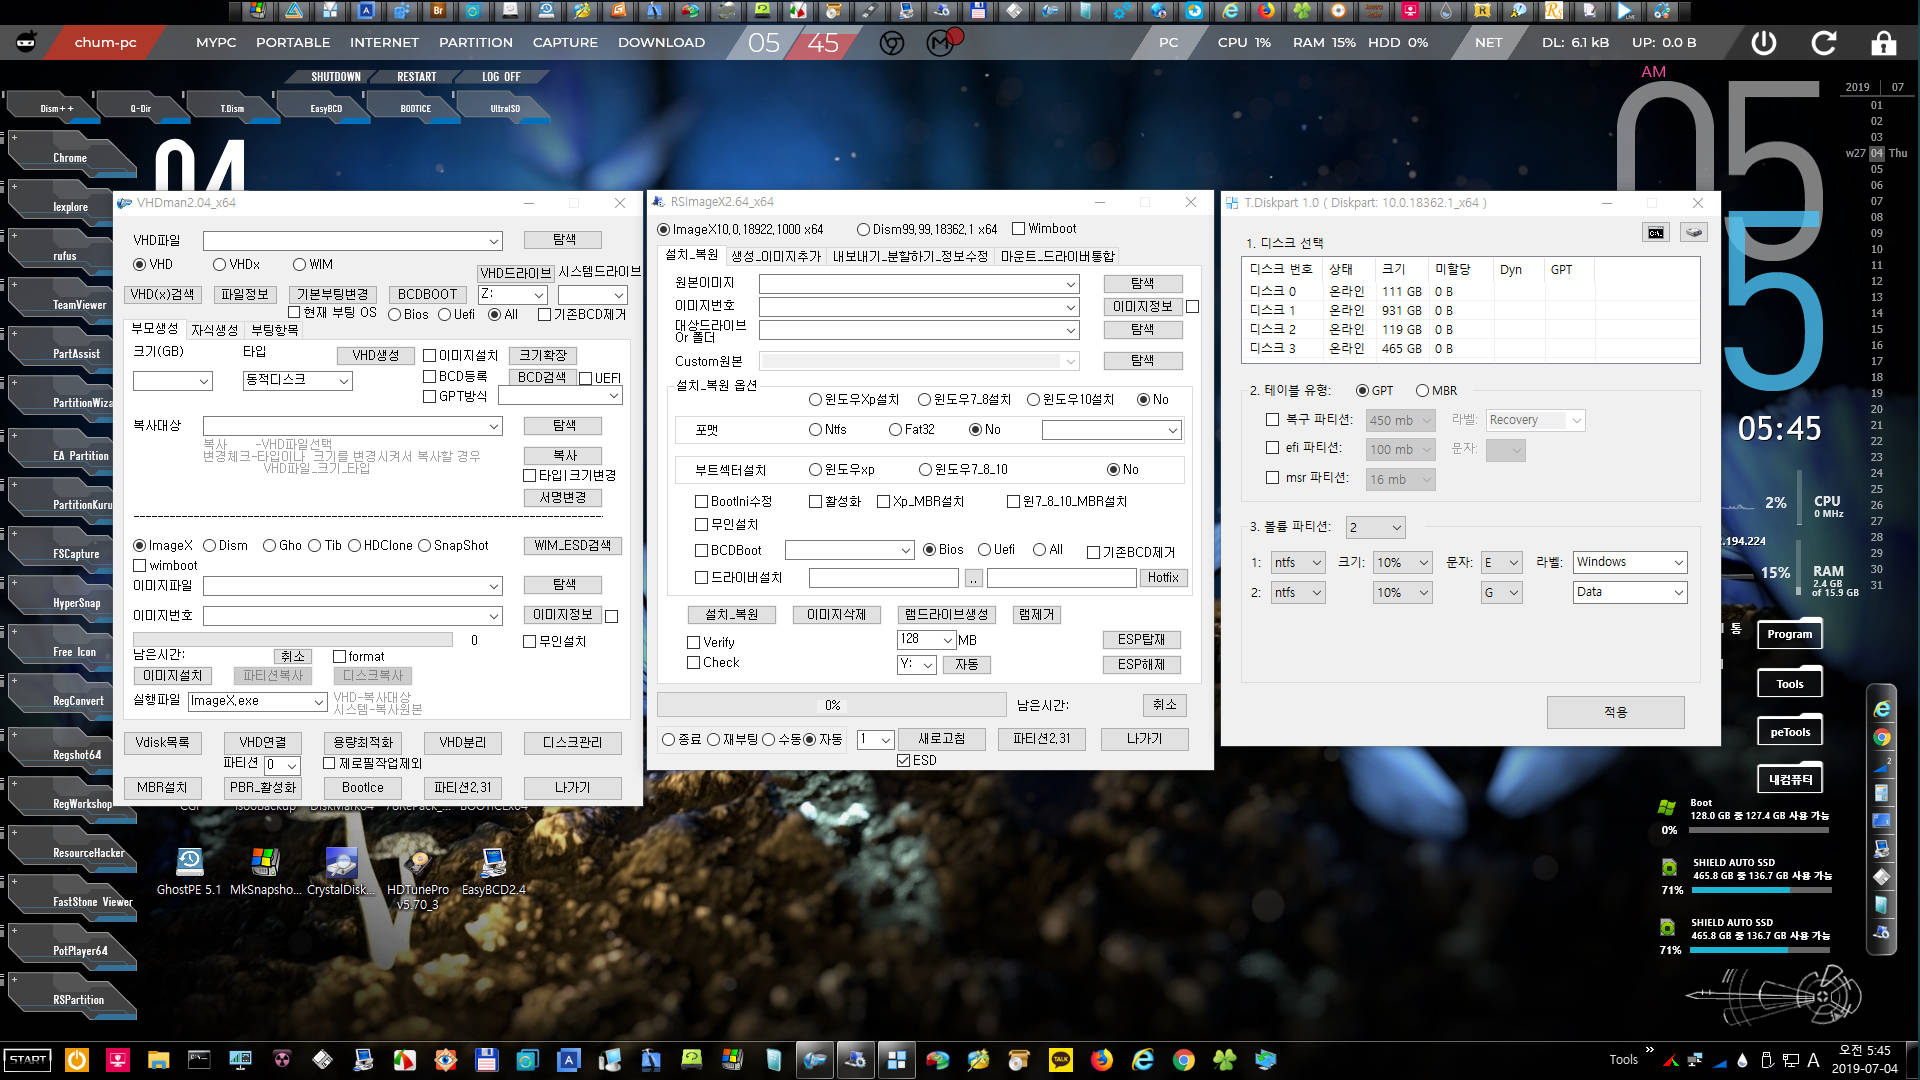Open KakaoTalk icon in bottom taskbar
Viewport: 1920px width, 1080px height.
coord(1060,1059)
